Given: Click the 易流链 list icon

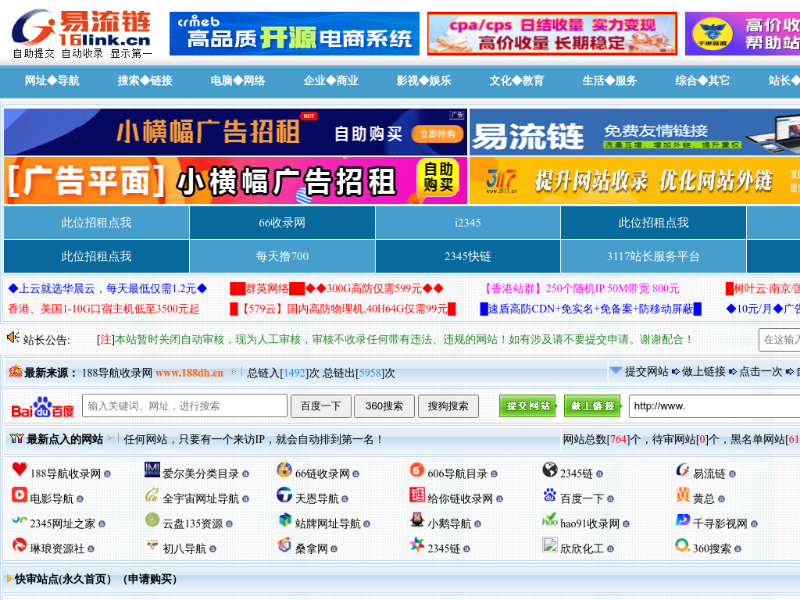Looking at the screenshot, I should coord(682,469).
